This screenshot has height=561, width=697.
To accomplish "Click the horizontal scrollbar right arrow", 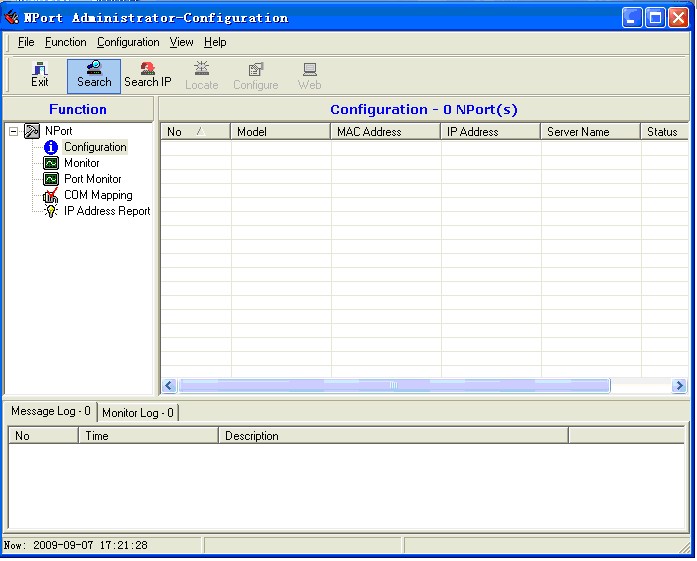I will click(679, 385).
